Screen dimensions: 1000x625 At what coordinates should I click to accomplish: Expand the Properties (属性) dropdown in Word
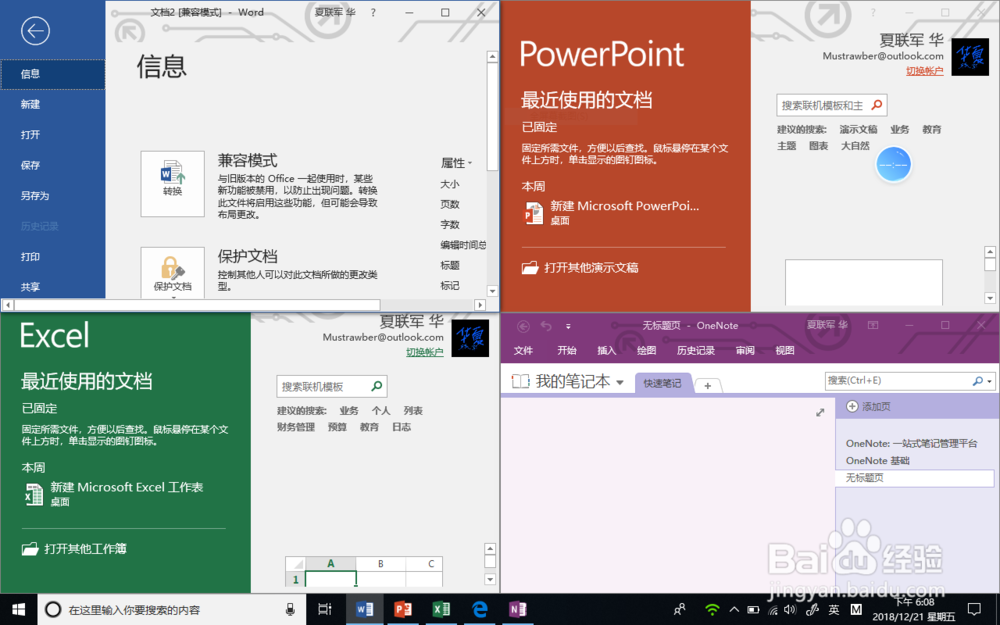pyautogui.click(x=457, y=163)
